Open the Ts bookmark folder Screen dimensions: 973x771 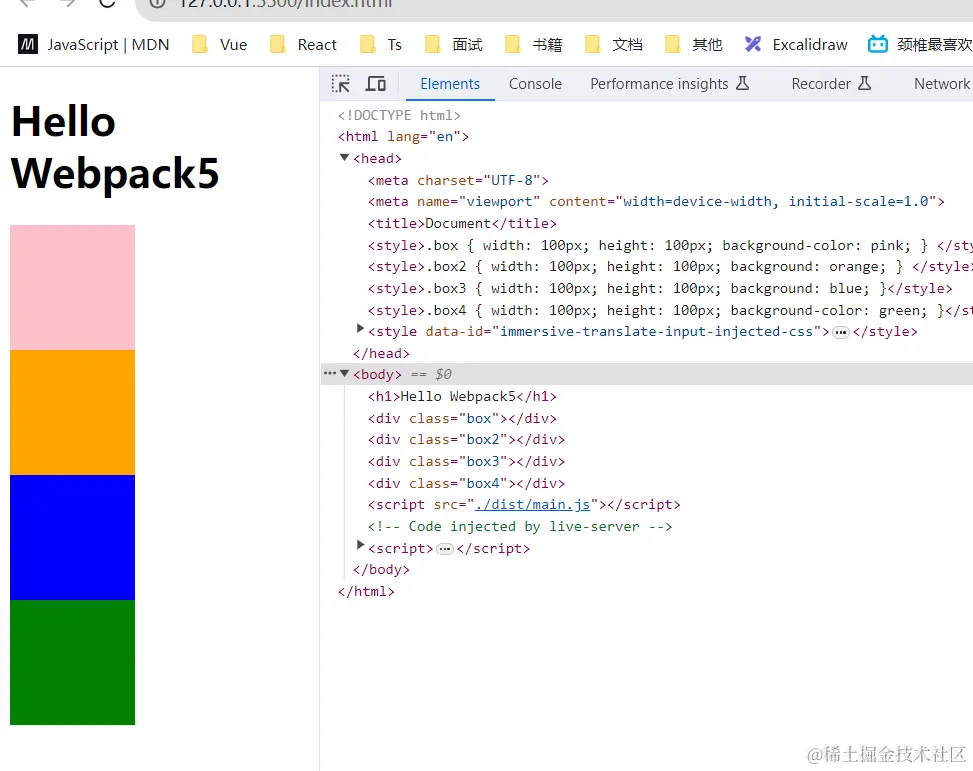[x=381, y=45]
